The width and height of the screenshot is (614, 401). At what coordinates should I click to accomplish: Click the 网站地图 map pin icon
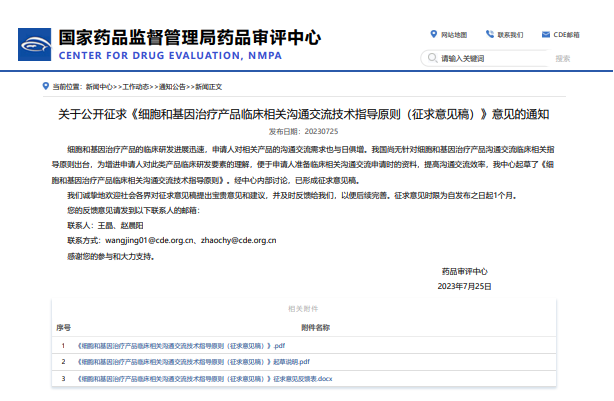point(434,35)
